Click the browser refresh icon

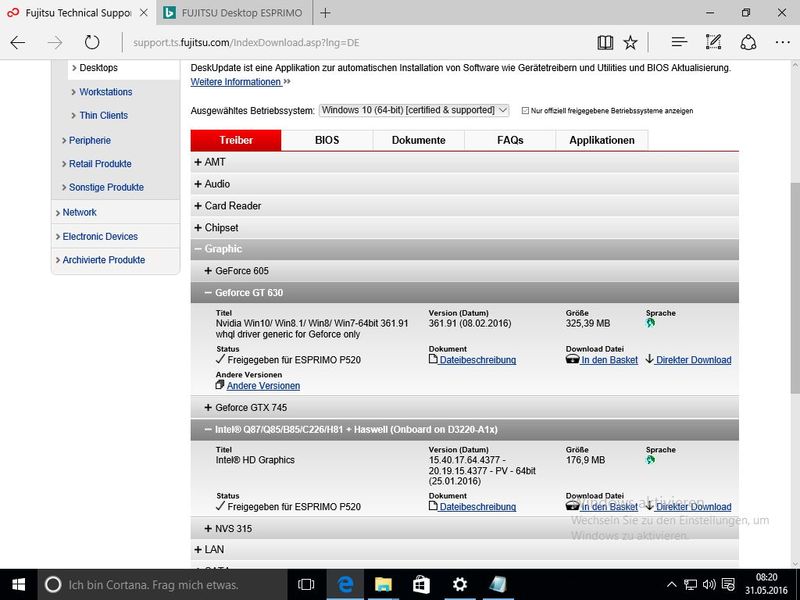[x=92, y=43]
